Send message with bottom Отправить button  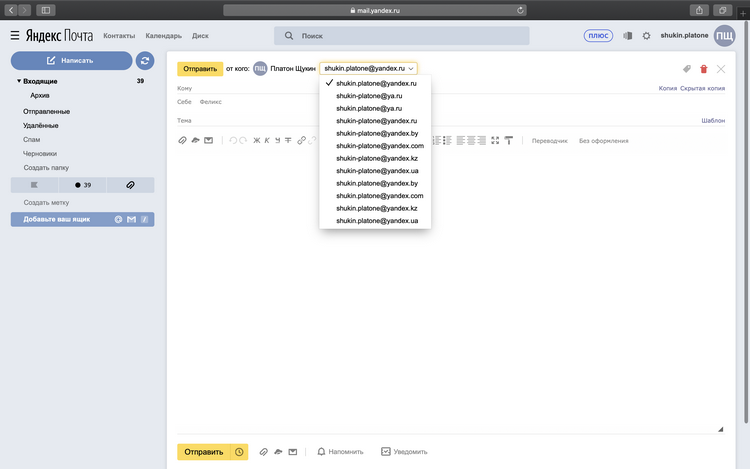pos(204,452)
